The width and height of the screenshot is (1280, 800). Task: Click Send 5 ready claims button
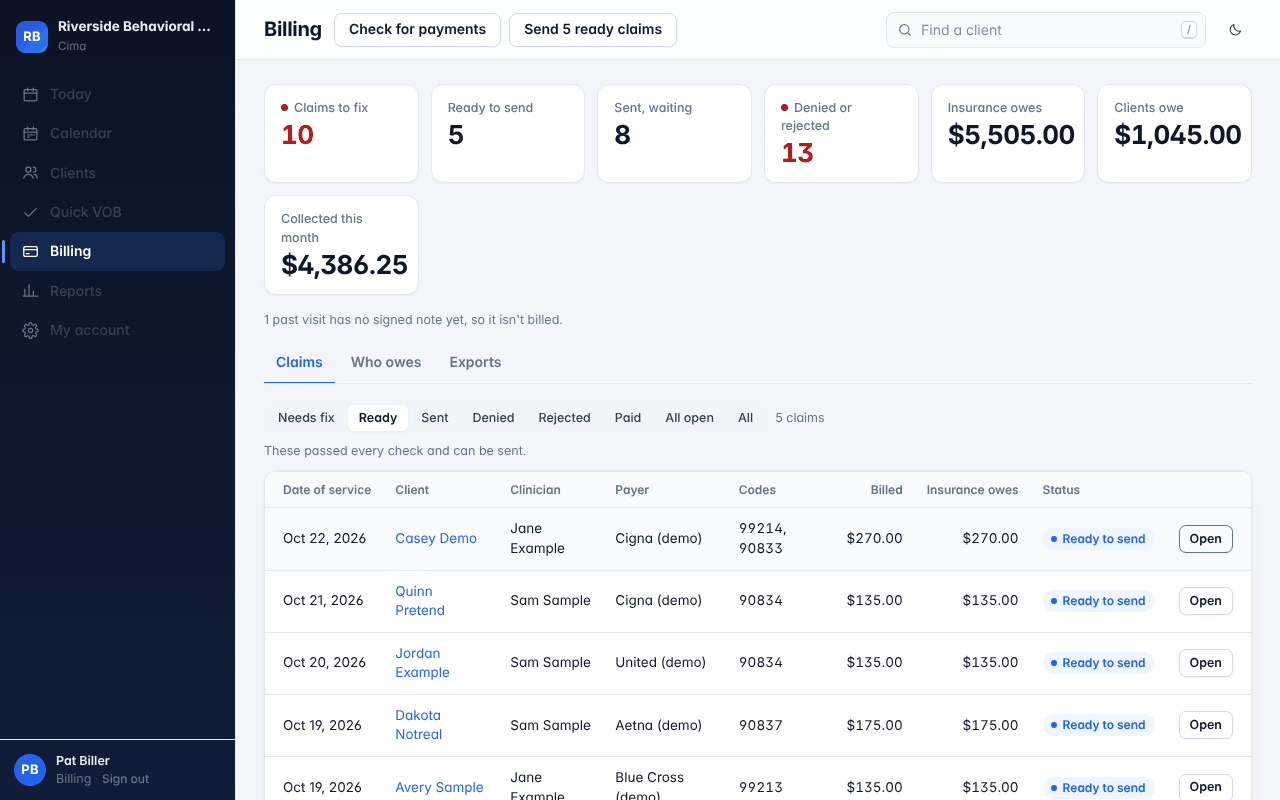tap(593, 30)
